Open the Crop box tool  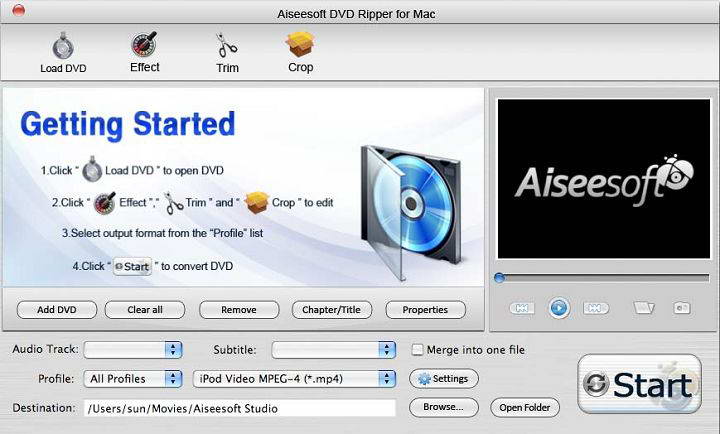300,51
